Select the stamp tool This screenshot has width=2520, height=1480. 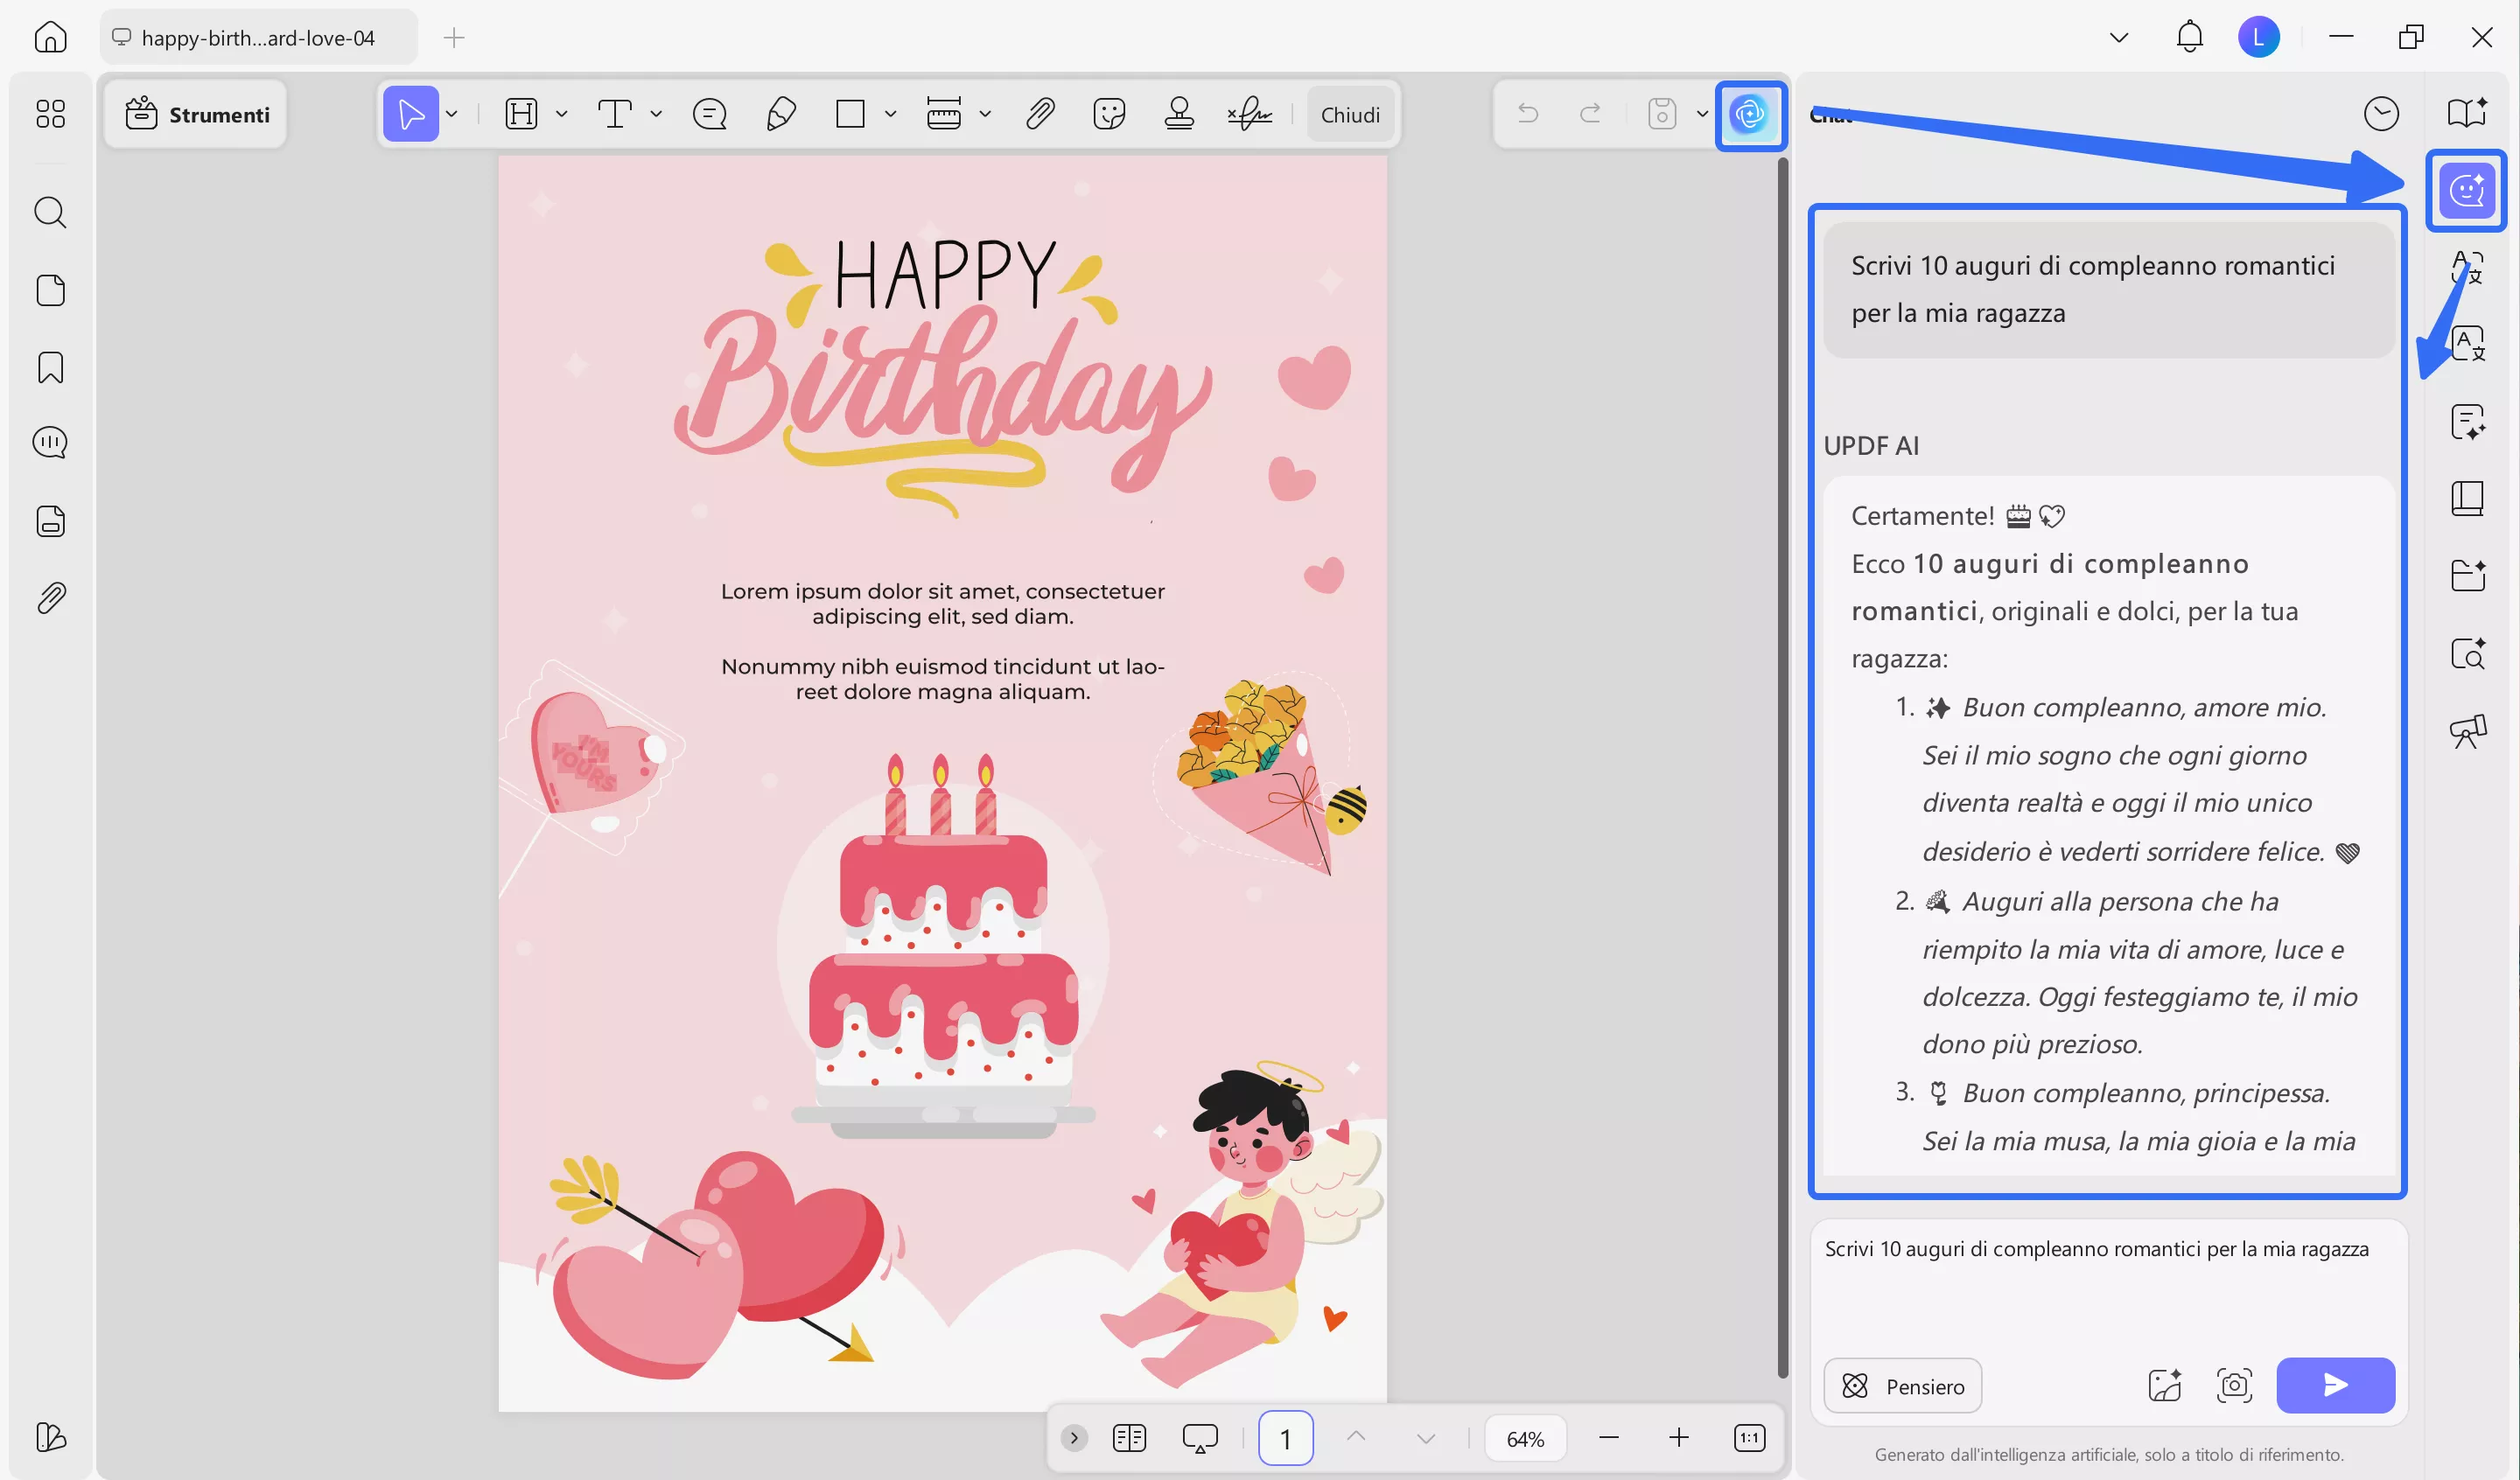[1180, 113]
